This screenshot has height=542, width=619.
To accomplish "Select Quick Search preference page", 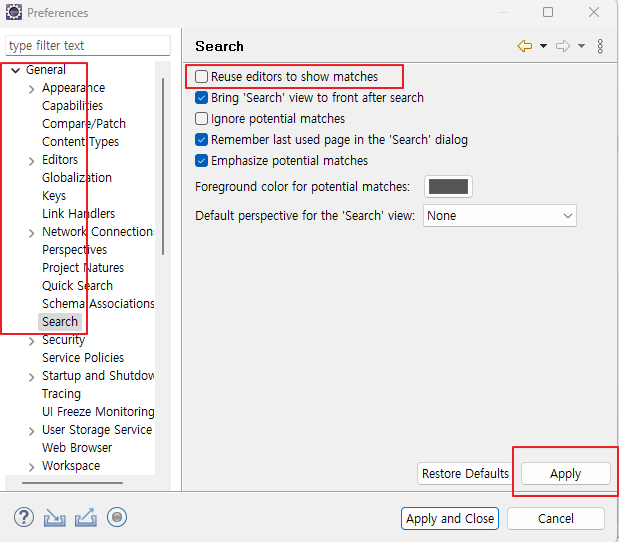I will 78,285.
